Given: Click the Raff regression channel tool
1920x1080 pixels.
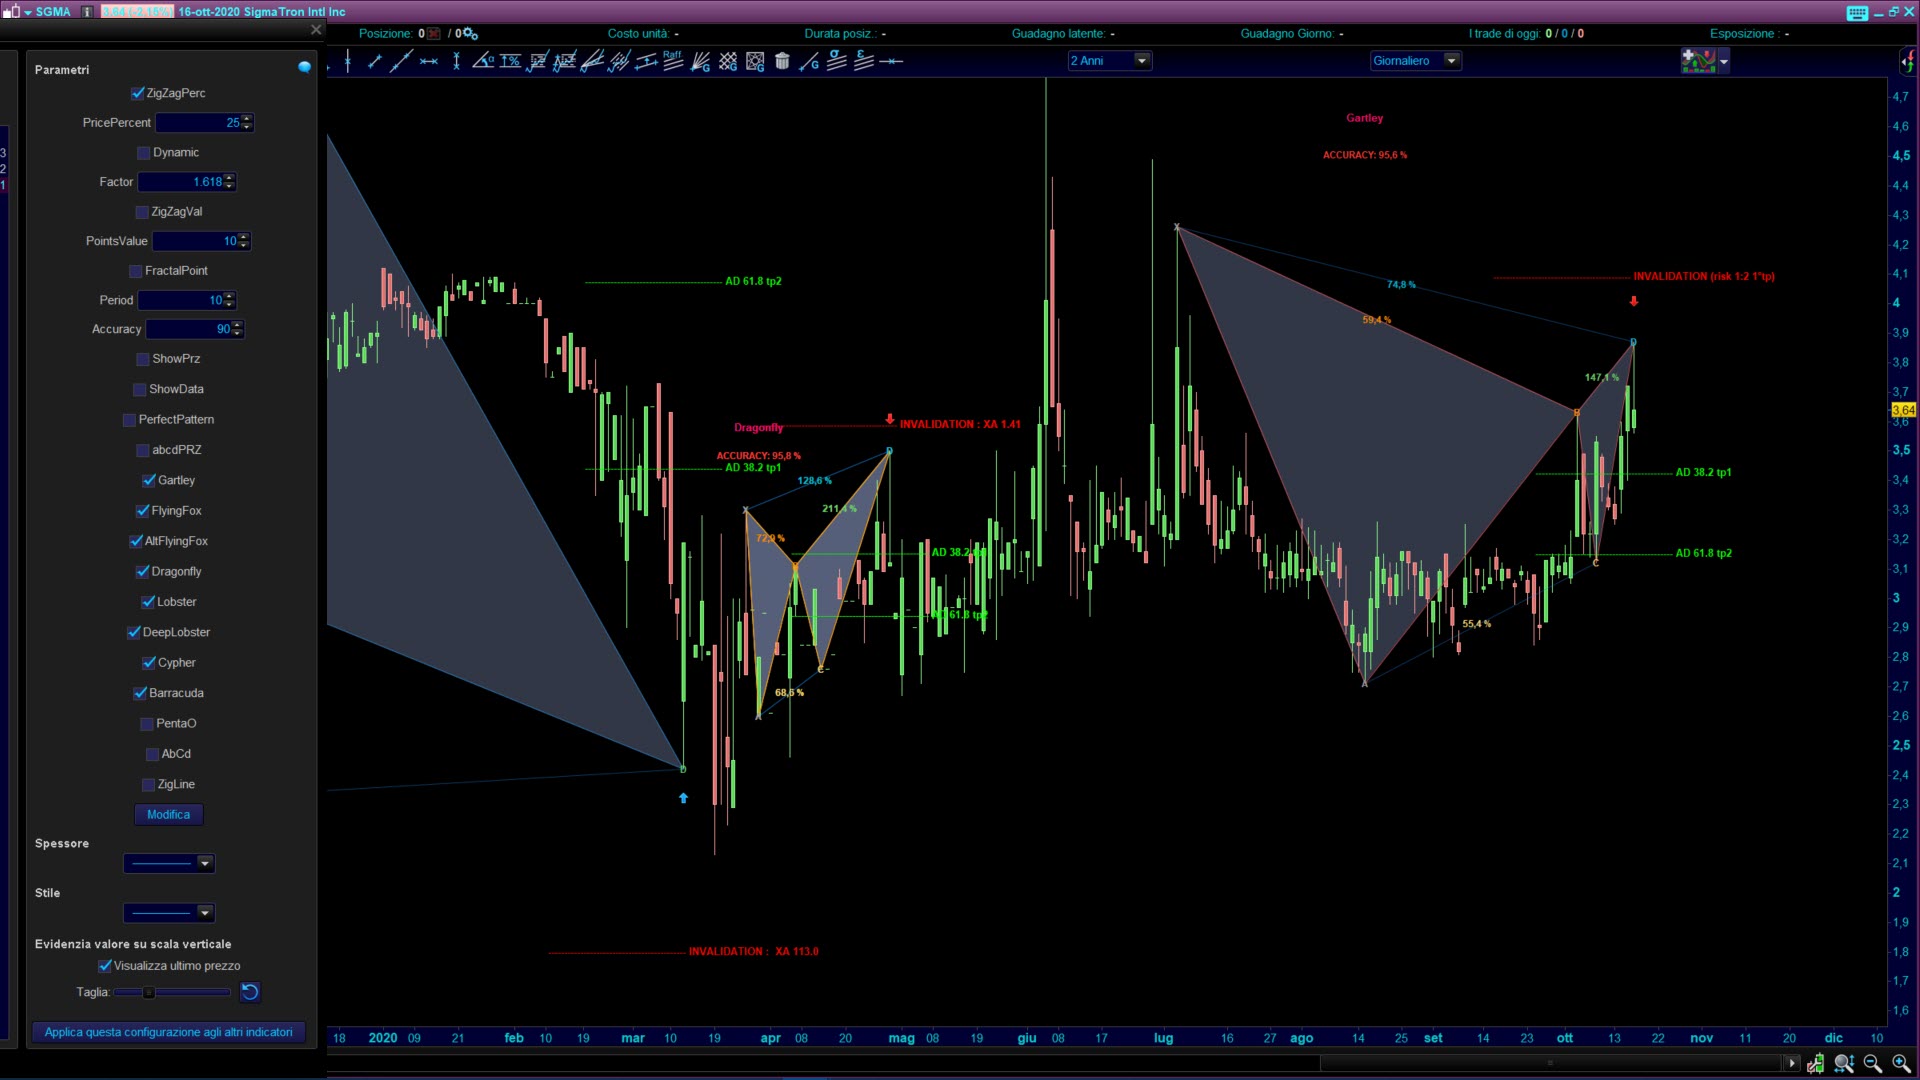Looking at the screenshot, I should click(x=673, y=61).
